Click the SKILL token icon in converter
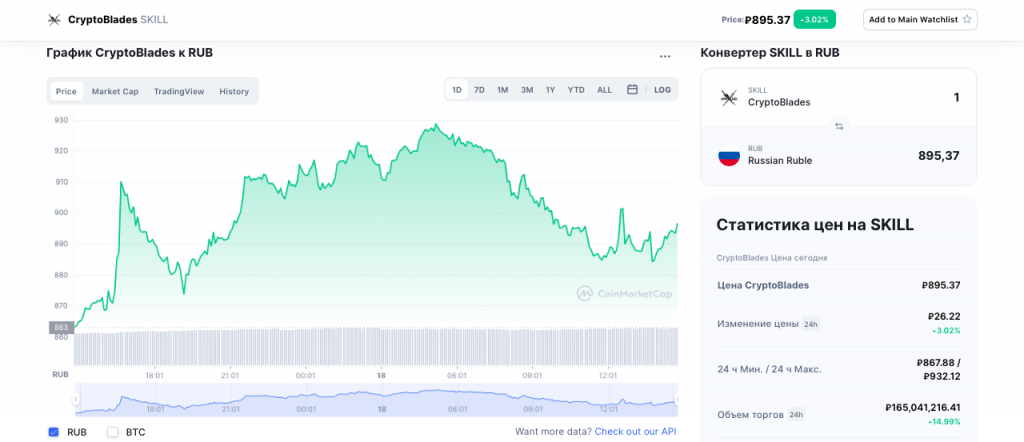 [x=729, y=97]
